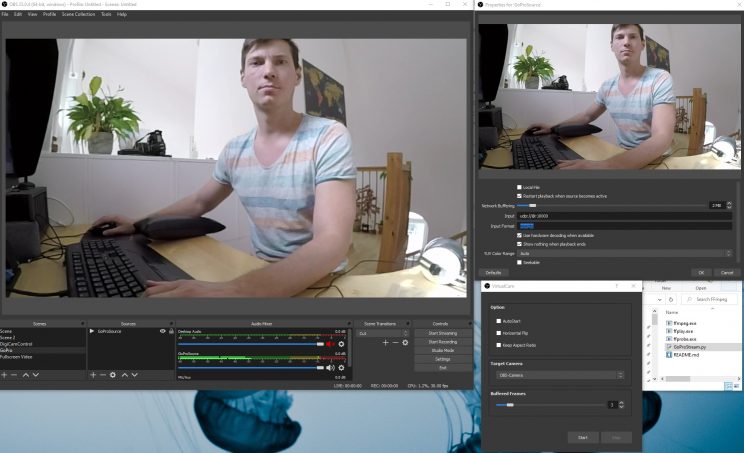Click the add scene plus icon
Screen dimensions: 744x453
coord(4,375)
